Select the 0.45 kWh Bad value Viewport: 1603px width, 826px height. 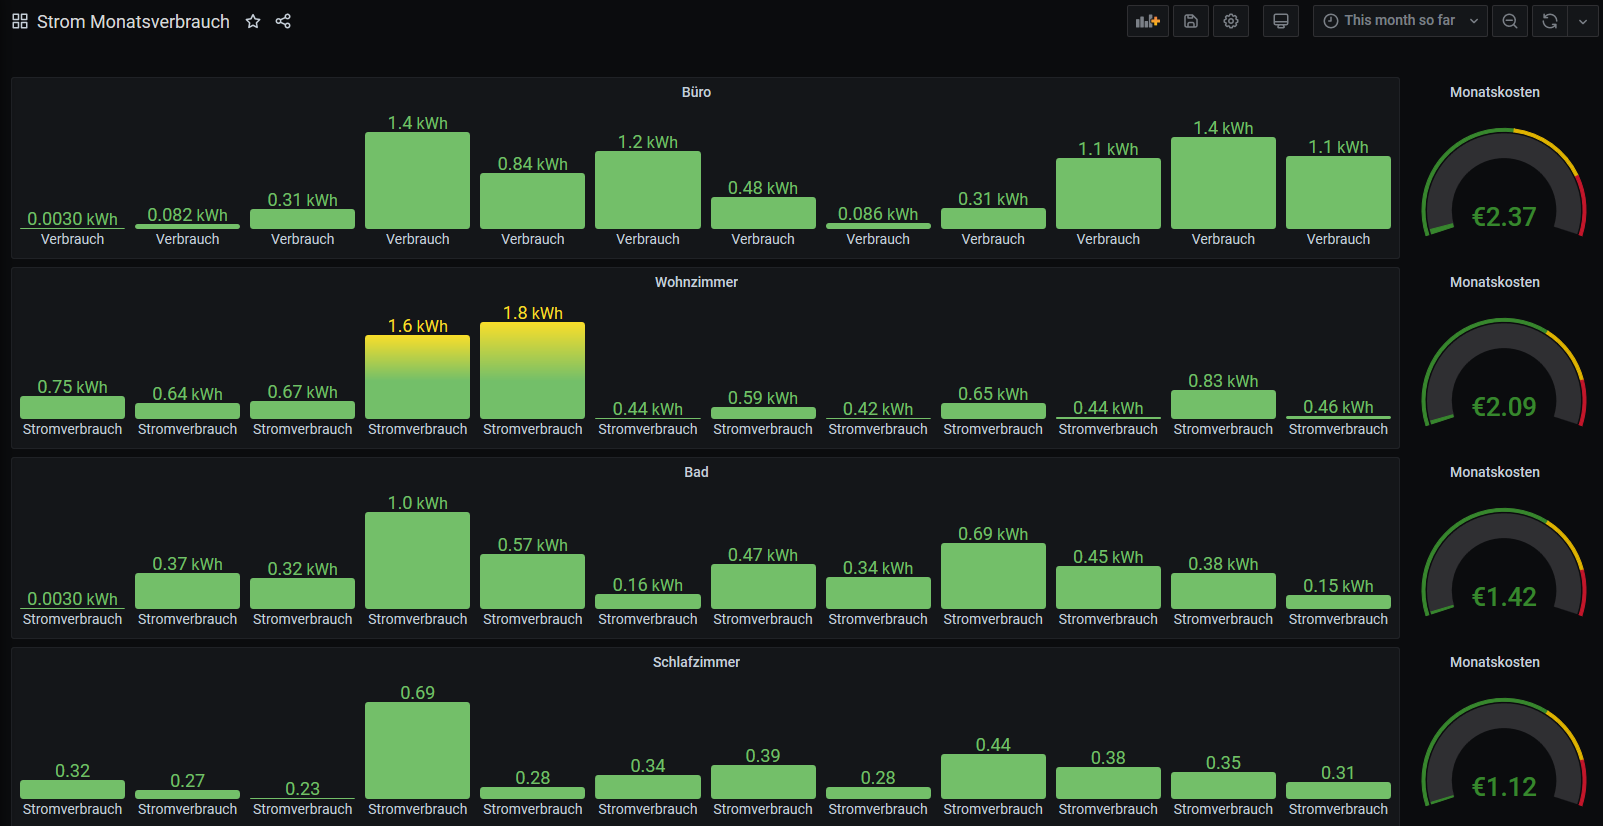[1108, 557]
